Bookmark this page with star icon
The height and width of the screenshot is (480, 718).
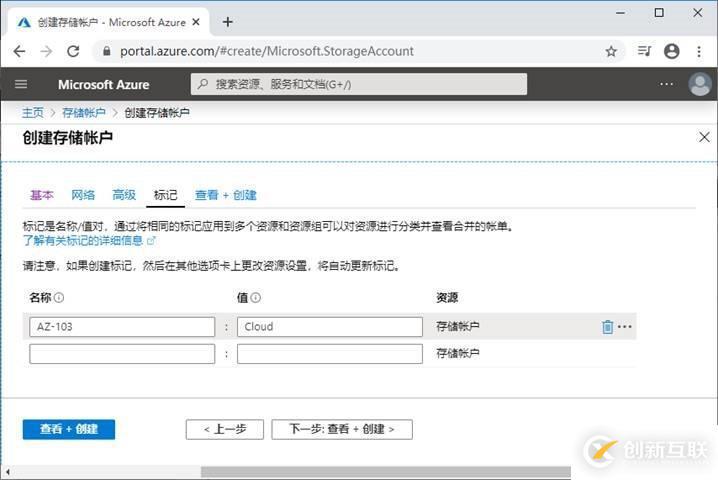(611, 51)
